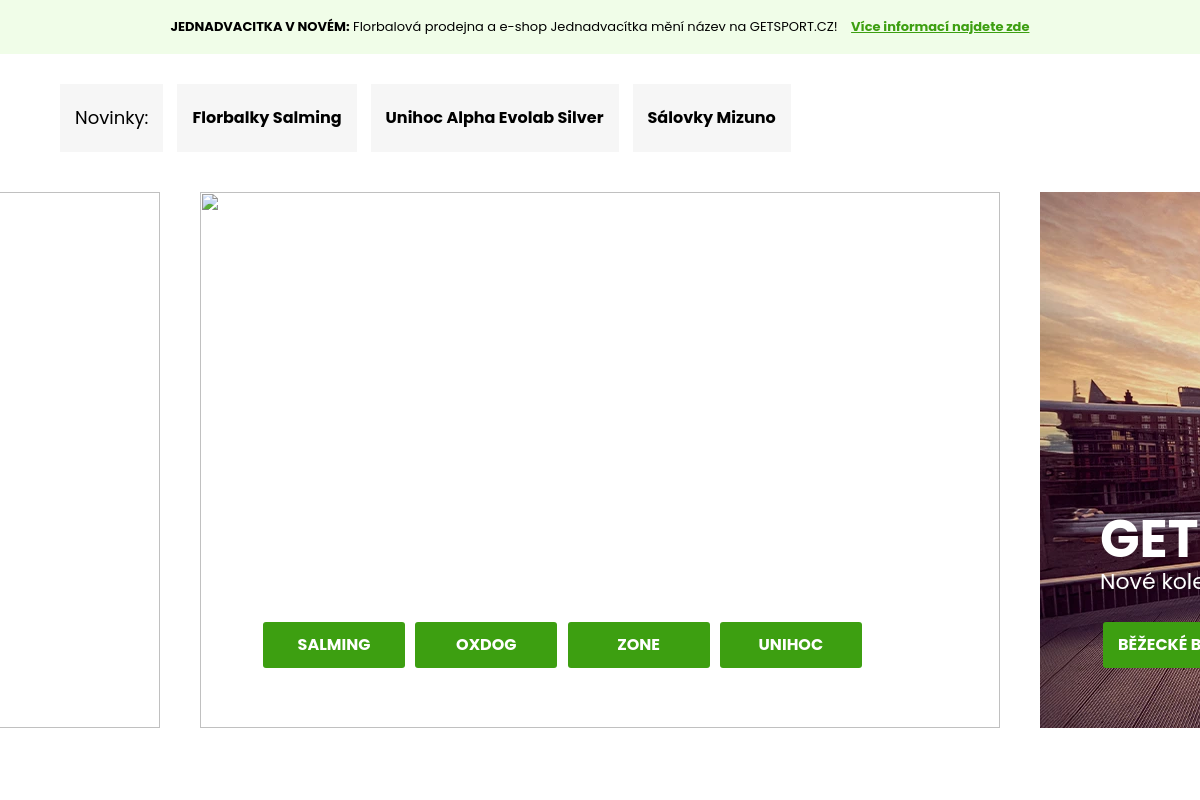The image size is (1200, 800).
Task: Click the 'Nové kole' text on the sunset banner
Action: tap(1150, 582)
